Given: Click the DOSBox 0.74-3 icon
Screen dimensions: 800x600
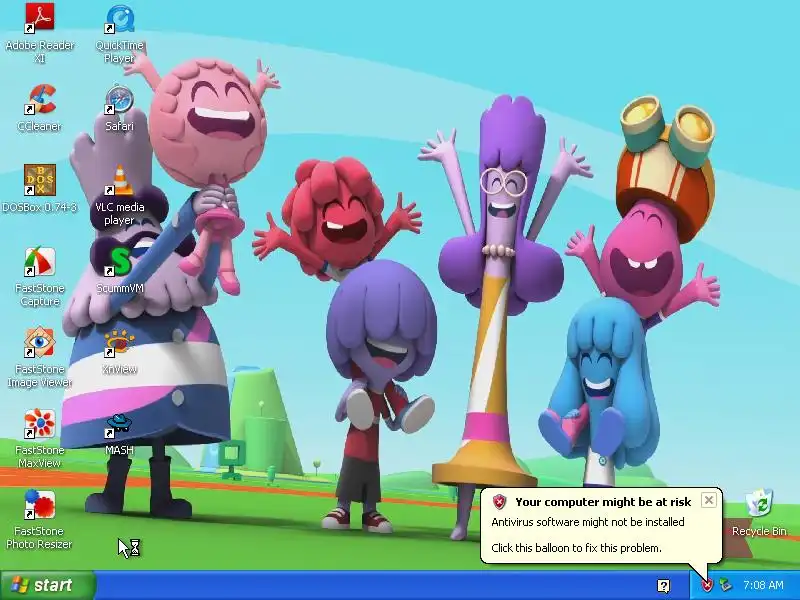Looking at the screenshot, I should click(x=40, y=181).
